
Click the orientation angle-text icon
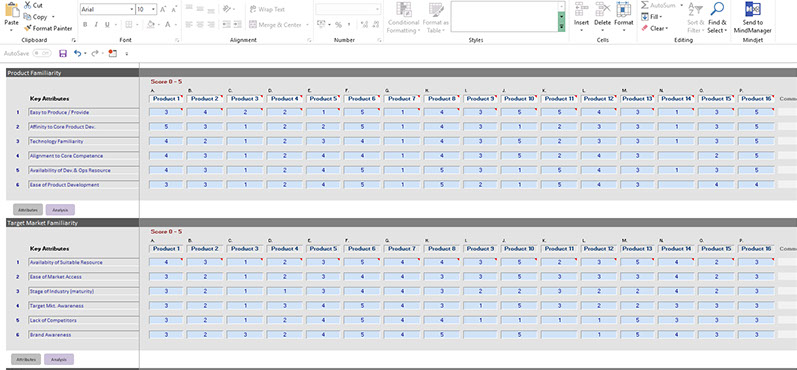(x=227, y=9)
